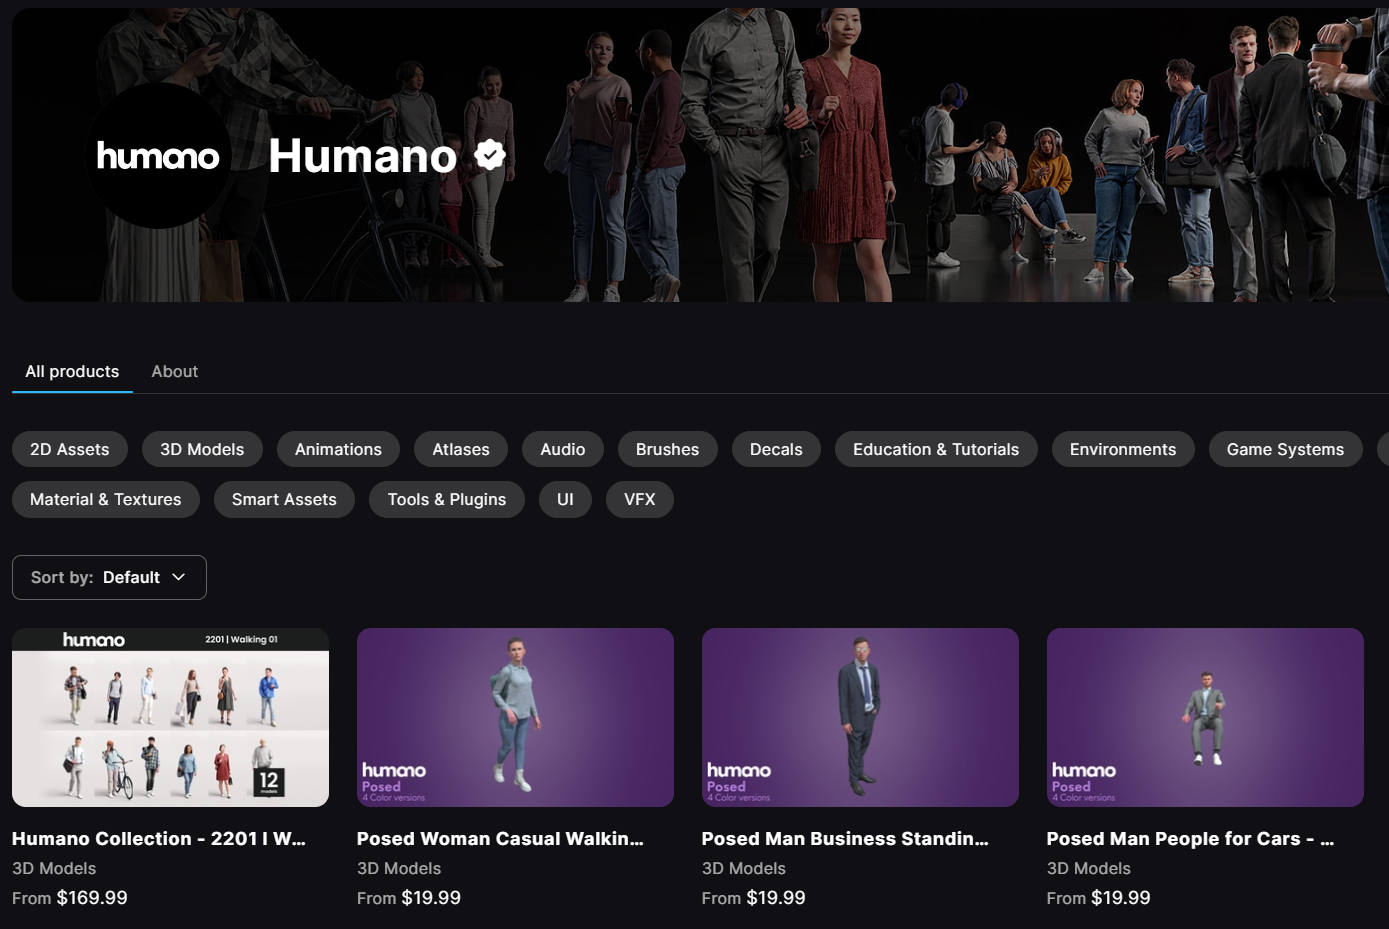Click 3D Models label under People for Cars
The height and width of the screenshot is (929, 1389).
[1089, 868]
